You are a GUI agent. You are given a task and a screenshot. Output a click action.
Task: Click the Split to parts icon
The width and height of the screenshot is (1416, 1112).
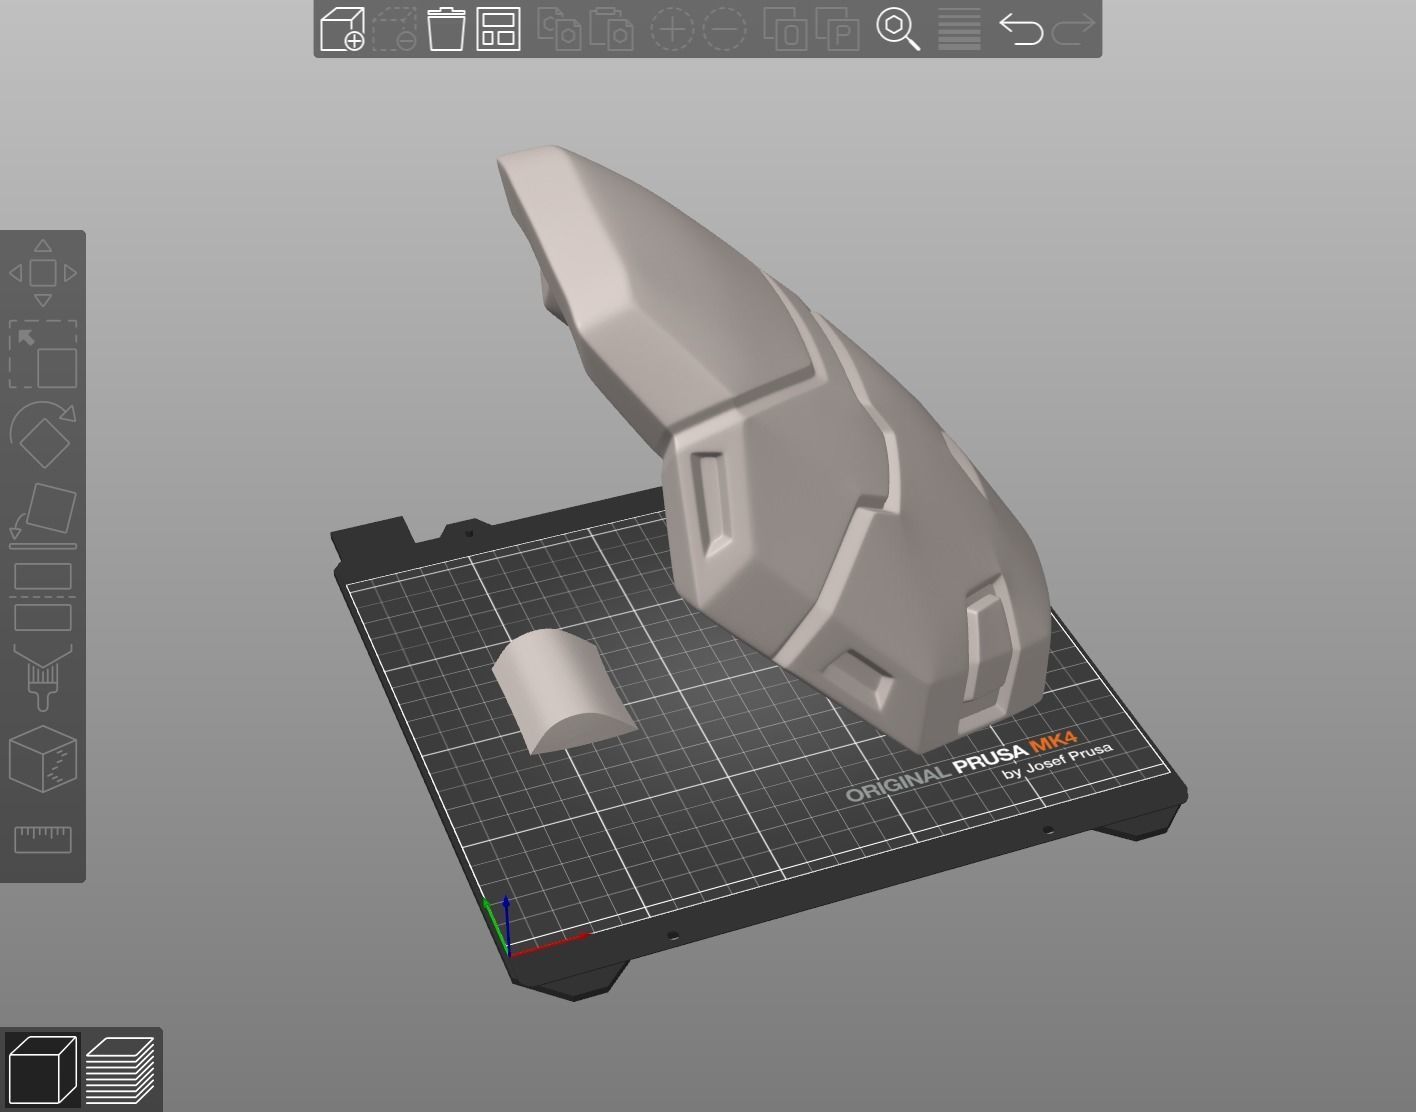(838, 29)
